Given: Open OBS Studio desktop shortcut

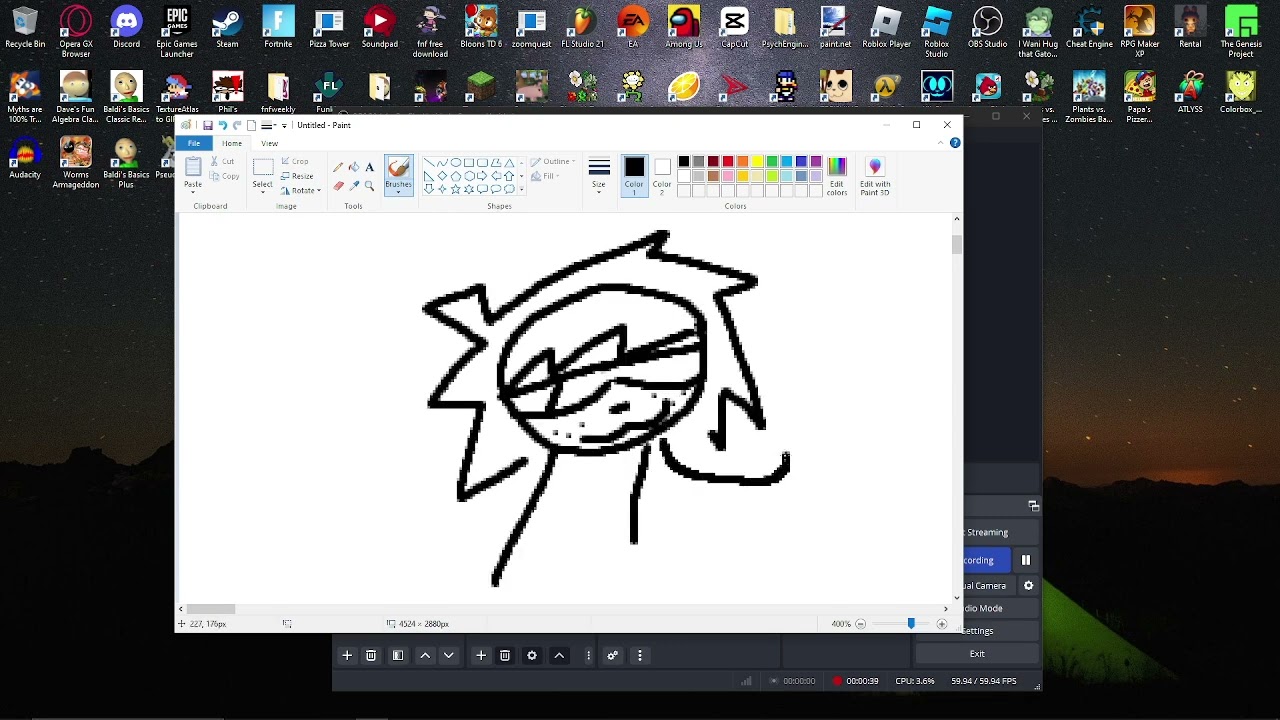Looking at the screenshot, I should (x=988, y=28).
